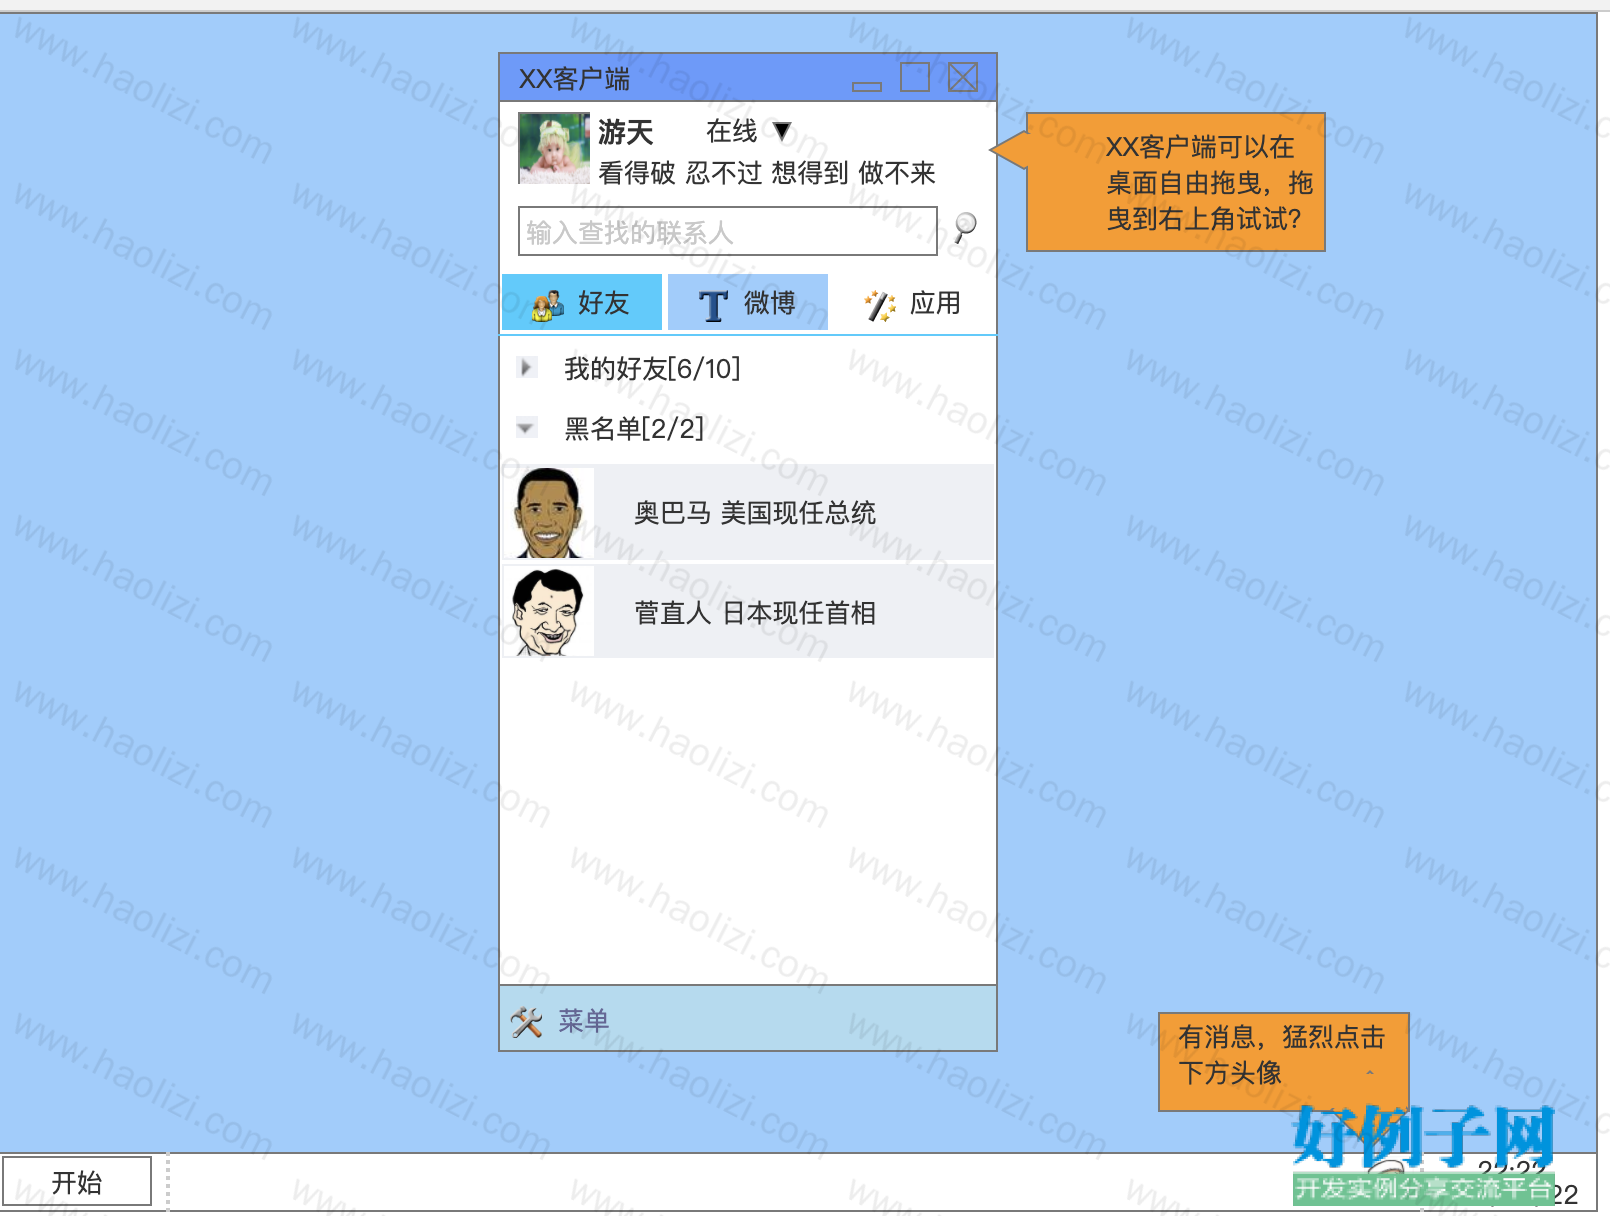The height and width of the screenshot is (1216, 1610).
Task: Switch to the 微博 tab
Action: (748, 302)
